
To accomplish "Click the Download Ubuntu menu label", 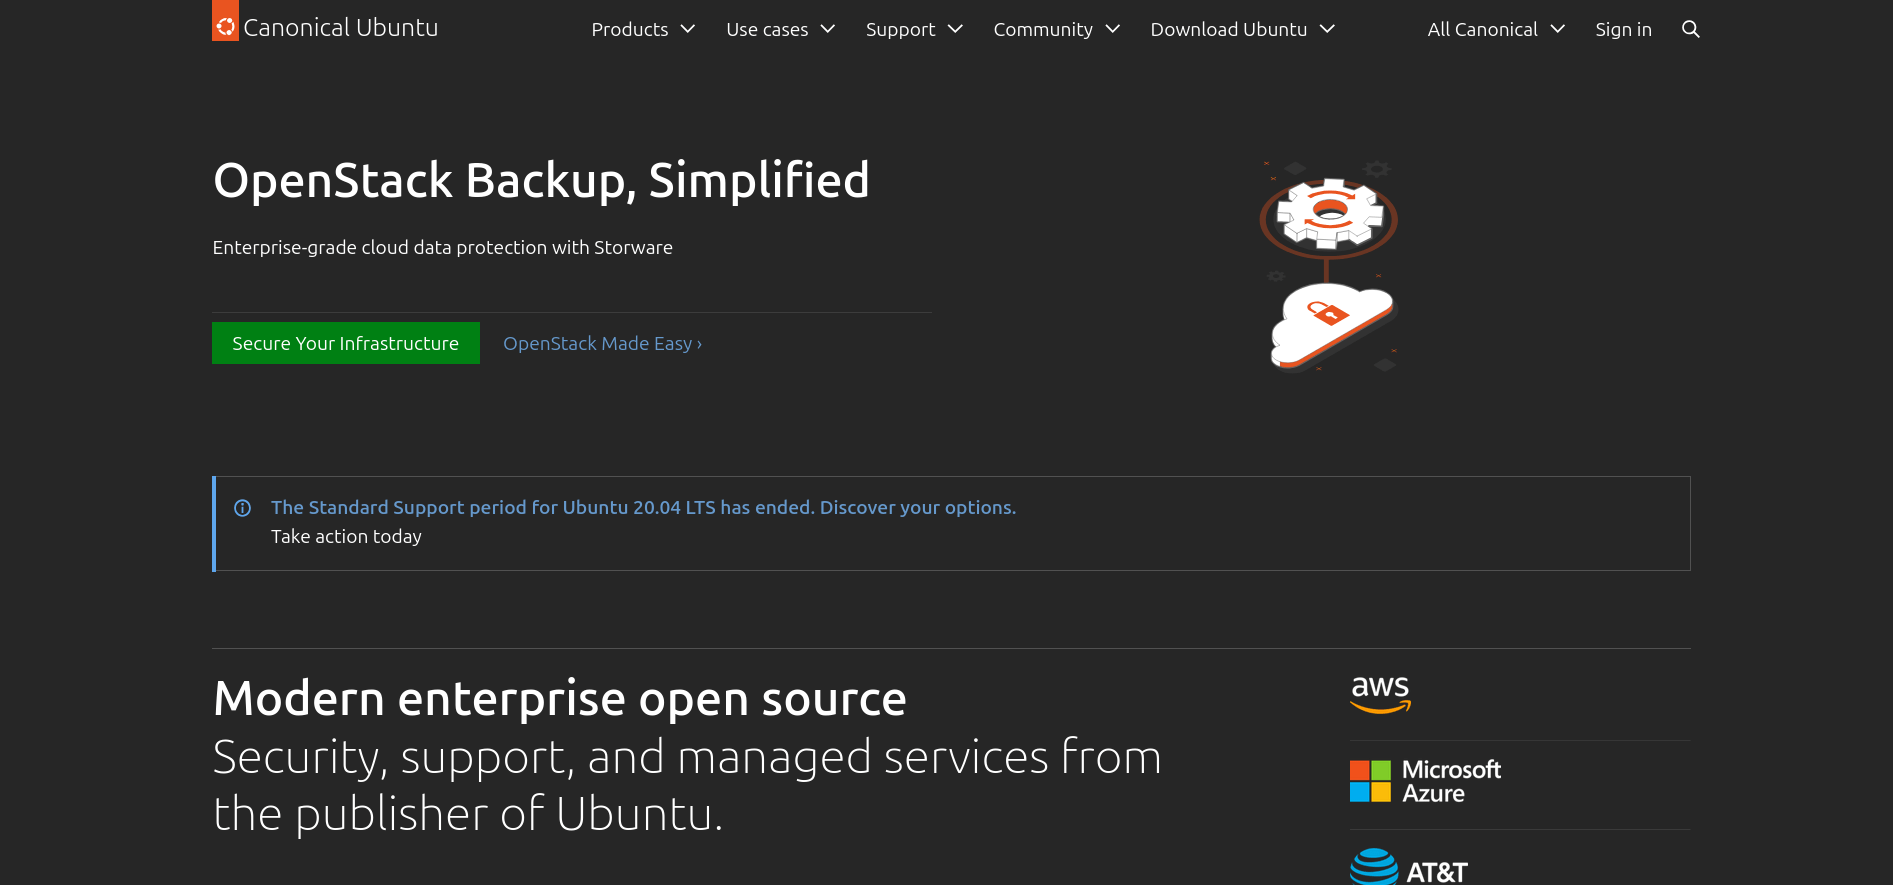I will click(x=1228, y=29).
